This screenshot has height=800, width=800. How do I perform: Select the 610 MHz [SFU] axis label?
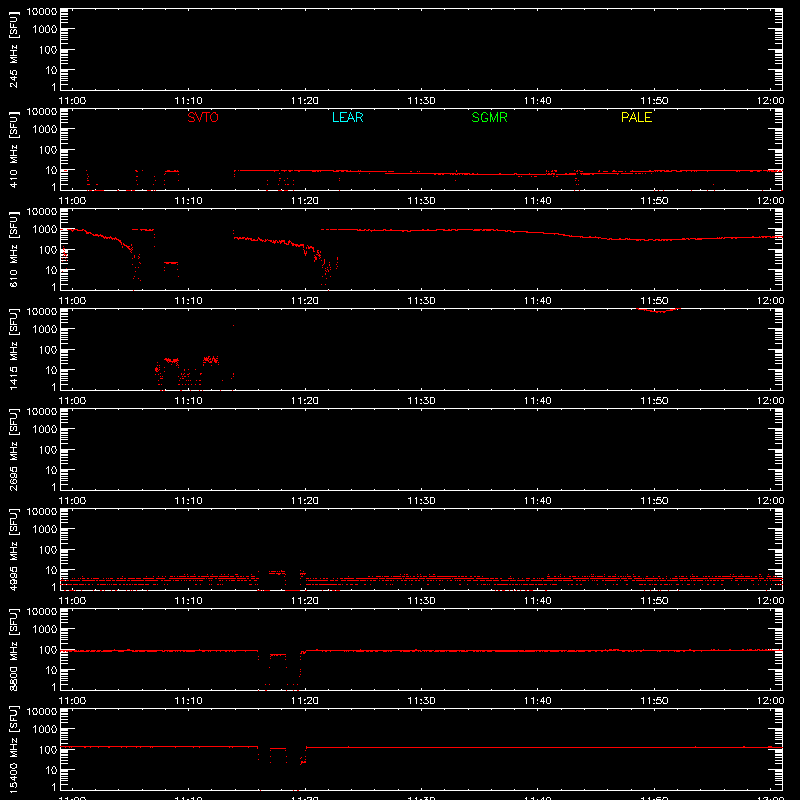pyautogui.click(x=13, y=250)
